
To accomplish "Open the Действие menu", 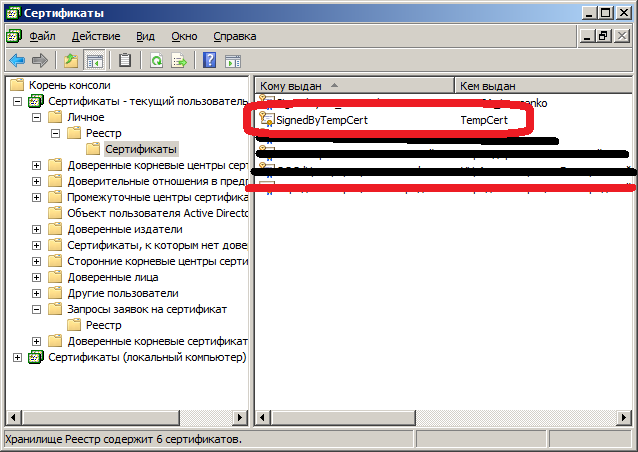I will click(96, 36).
